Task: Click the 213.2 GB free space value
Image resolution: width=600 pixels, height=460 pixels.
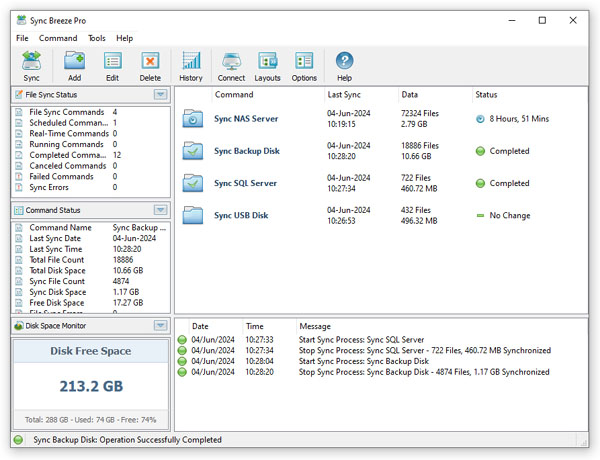Action: [x=91, y=386]
